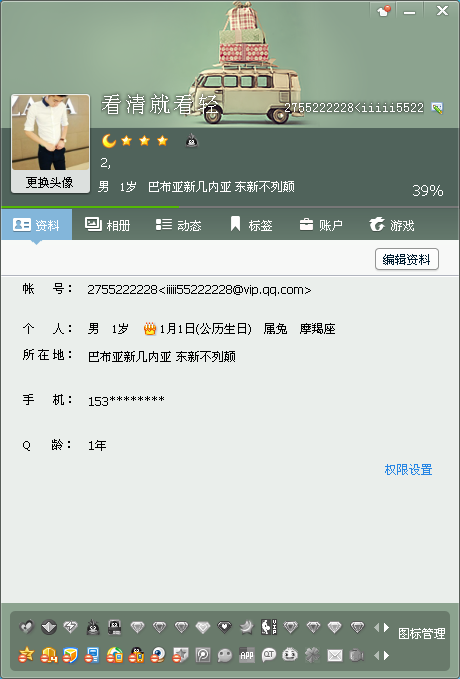Click the skin-change shirt icon in title bar

point(384,11)
